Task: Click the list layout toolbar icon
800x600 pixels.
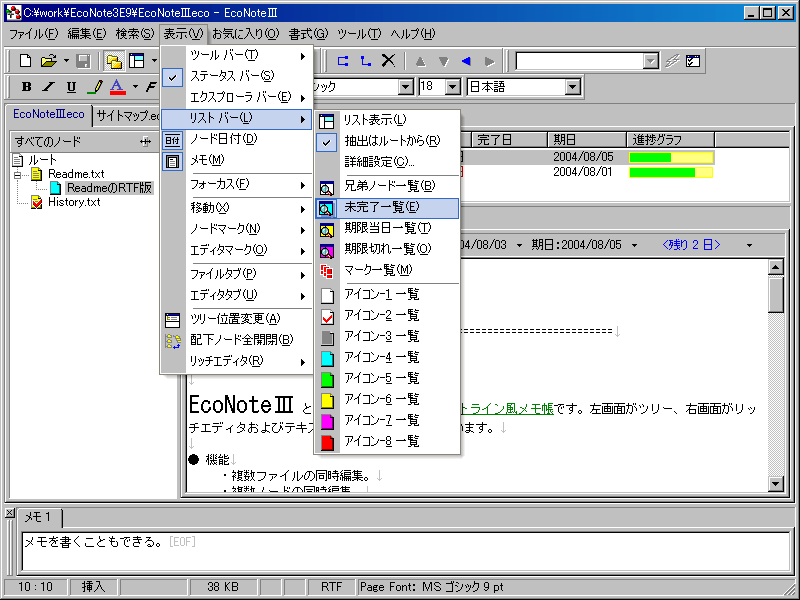Action: pos(137,61)
